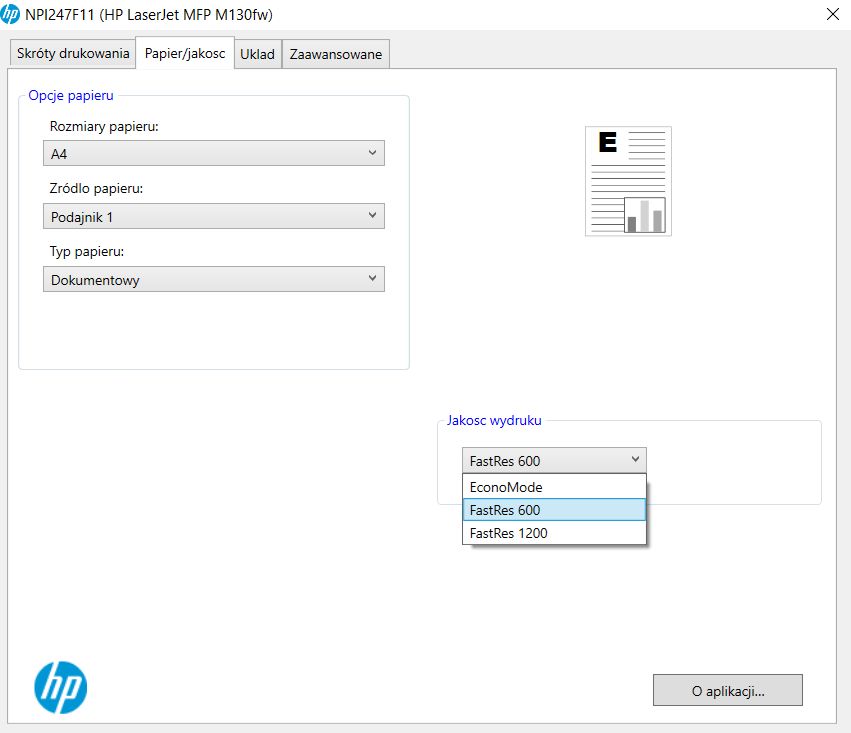Pick FastRes 1200 print quality option

[x=554, y=533]
